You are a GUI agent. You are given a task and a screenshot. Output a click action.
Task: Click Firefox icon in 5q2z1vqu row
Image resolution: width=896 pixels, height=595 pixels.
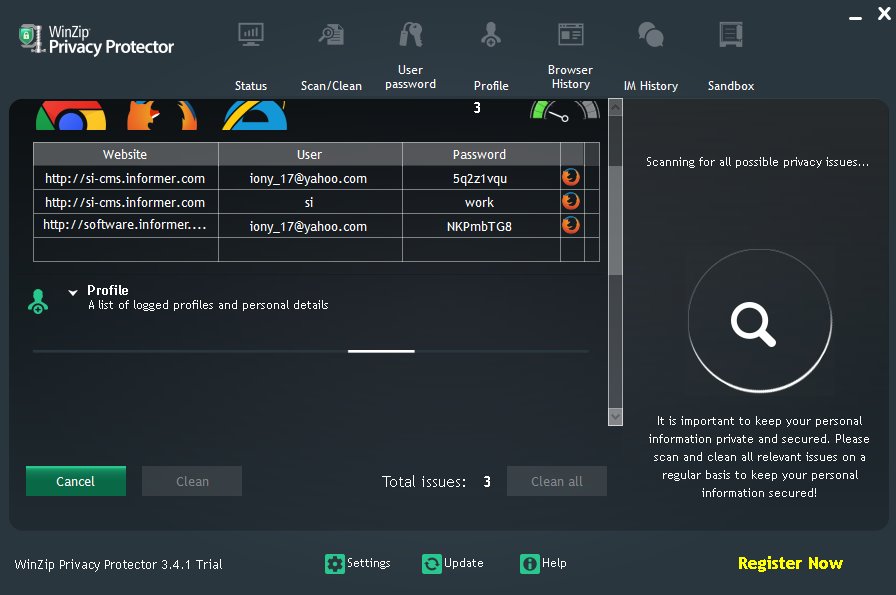(570, 178)
